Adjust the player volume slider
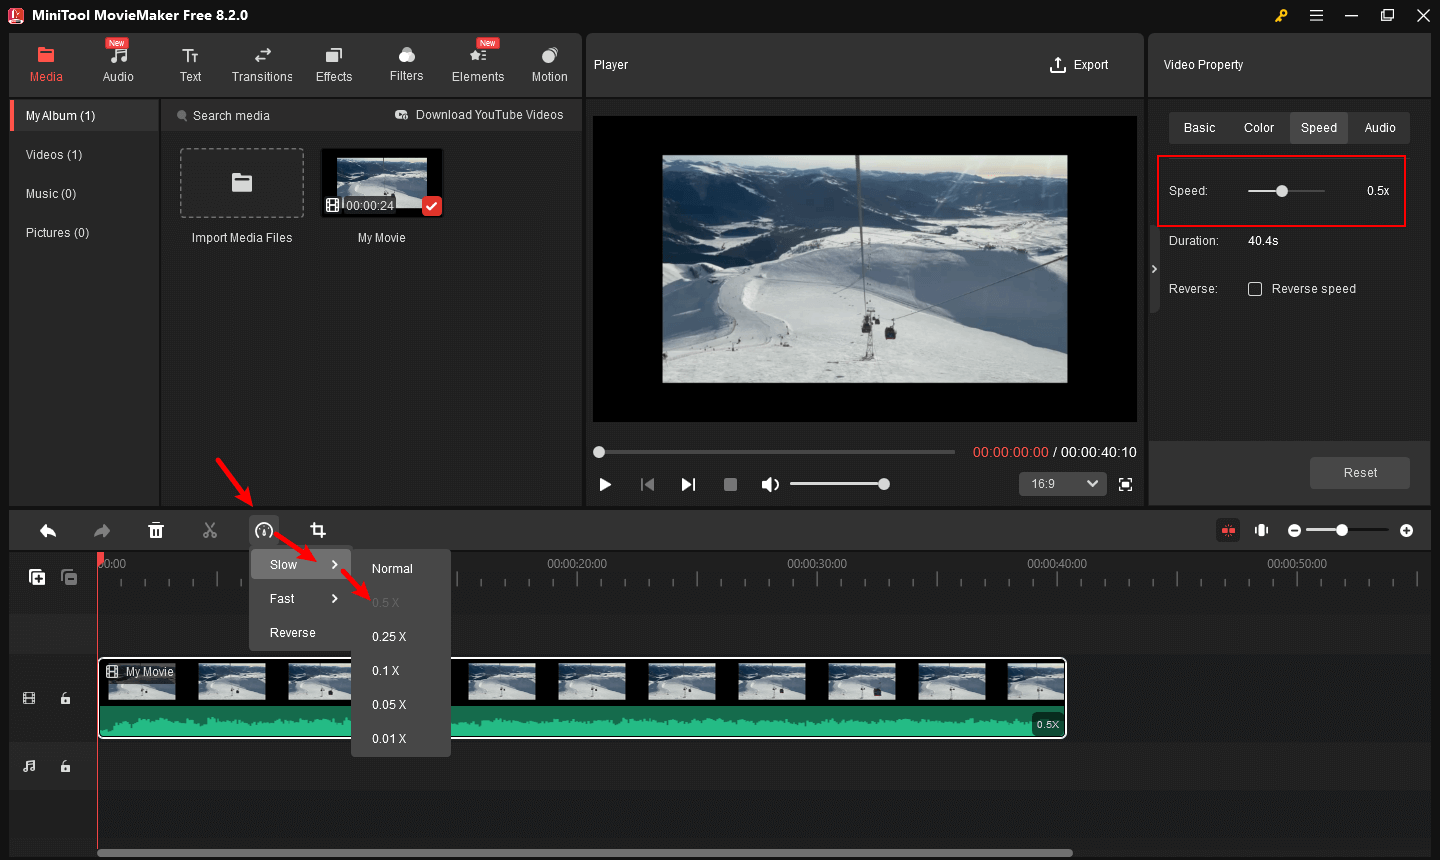1440x860 pixels. point(884,484)
